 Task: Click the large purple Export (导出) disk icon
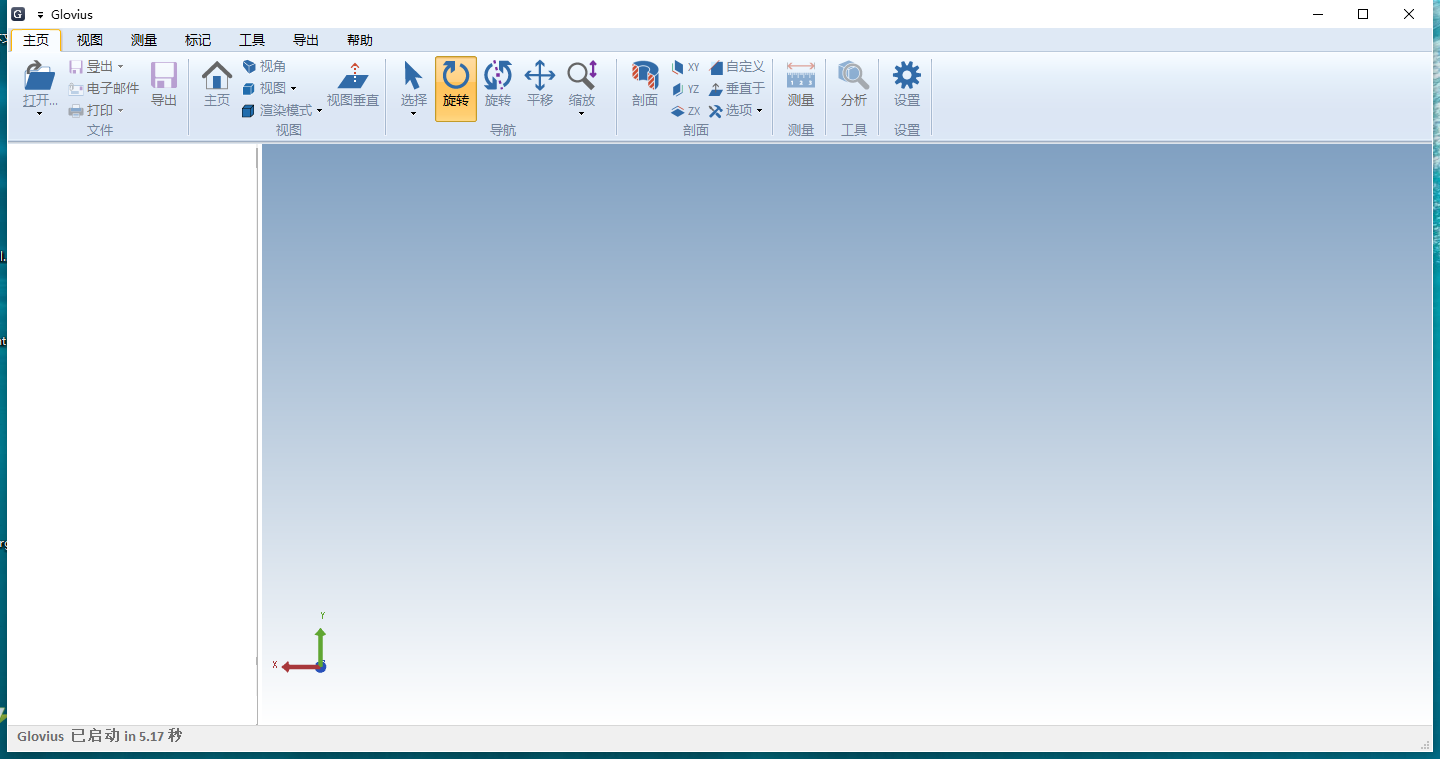tap(164, 77)
